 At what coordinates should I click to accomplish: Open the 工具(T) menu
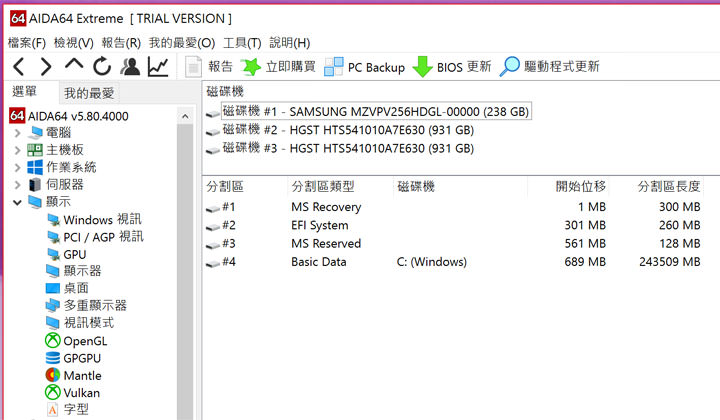[x=242, y=43]
